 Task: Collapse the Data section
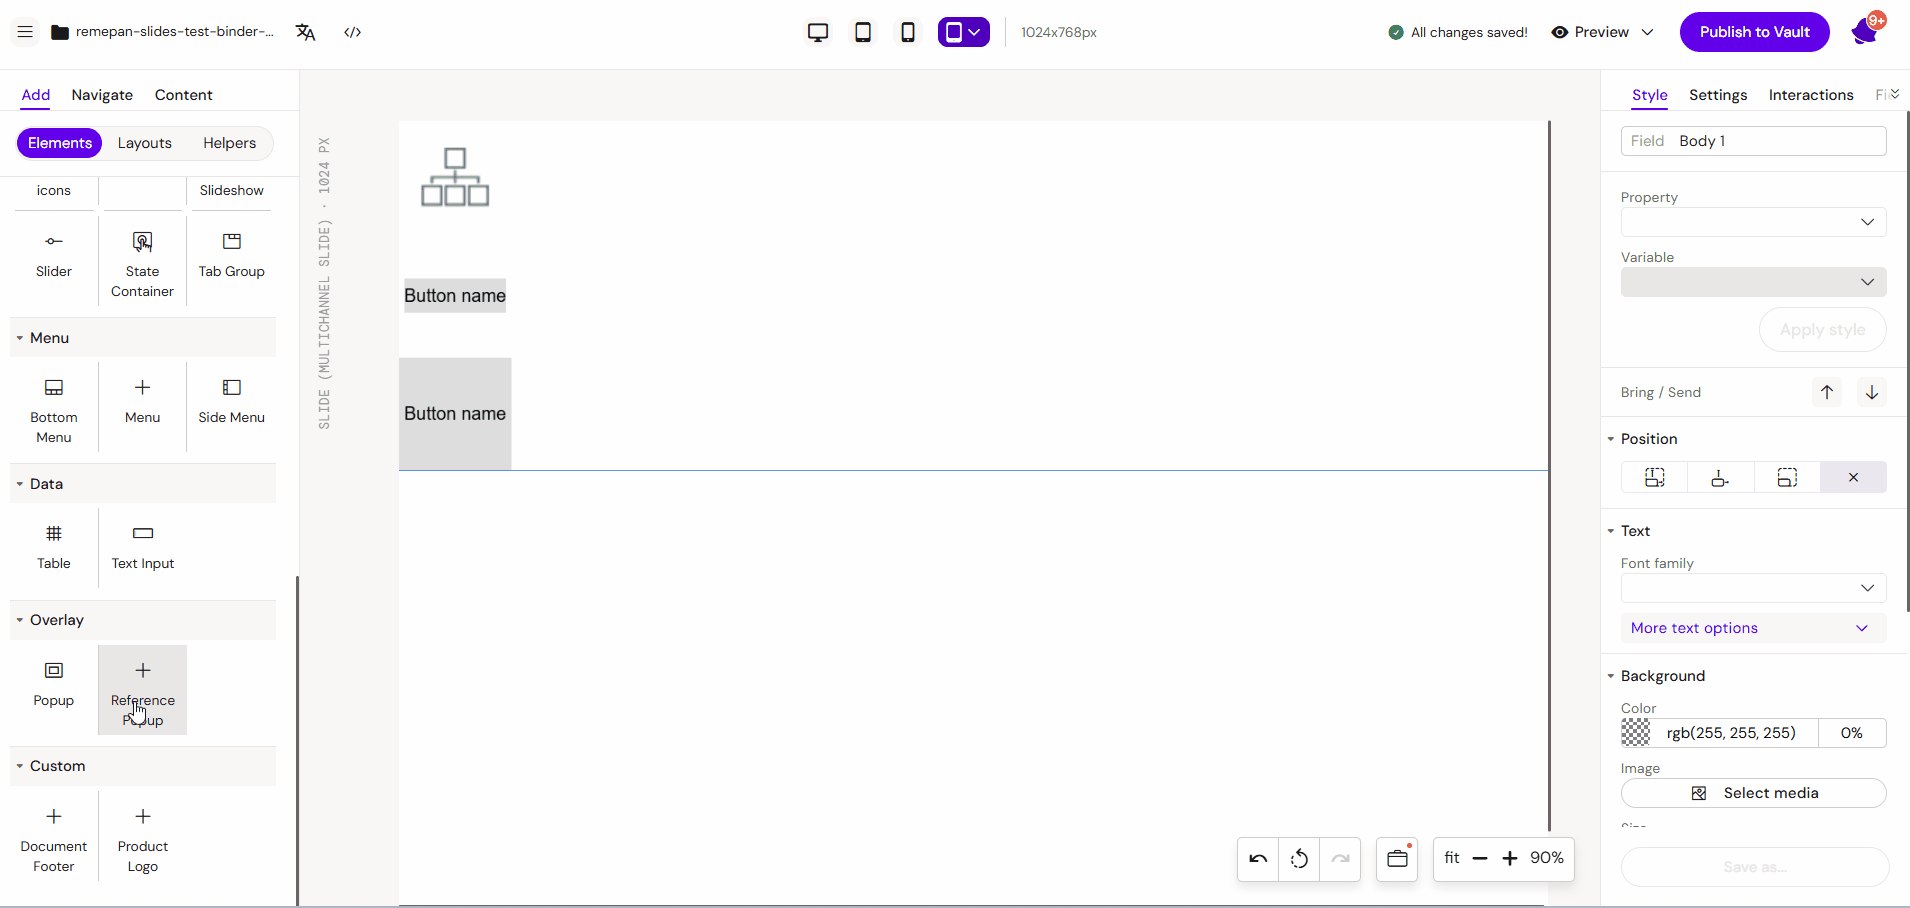143,484
